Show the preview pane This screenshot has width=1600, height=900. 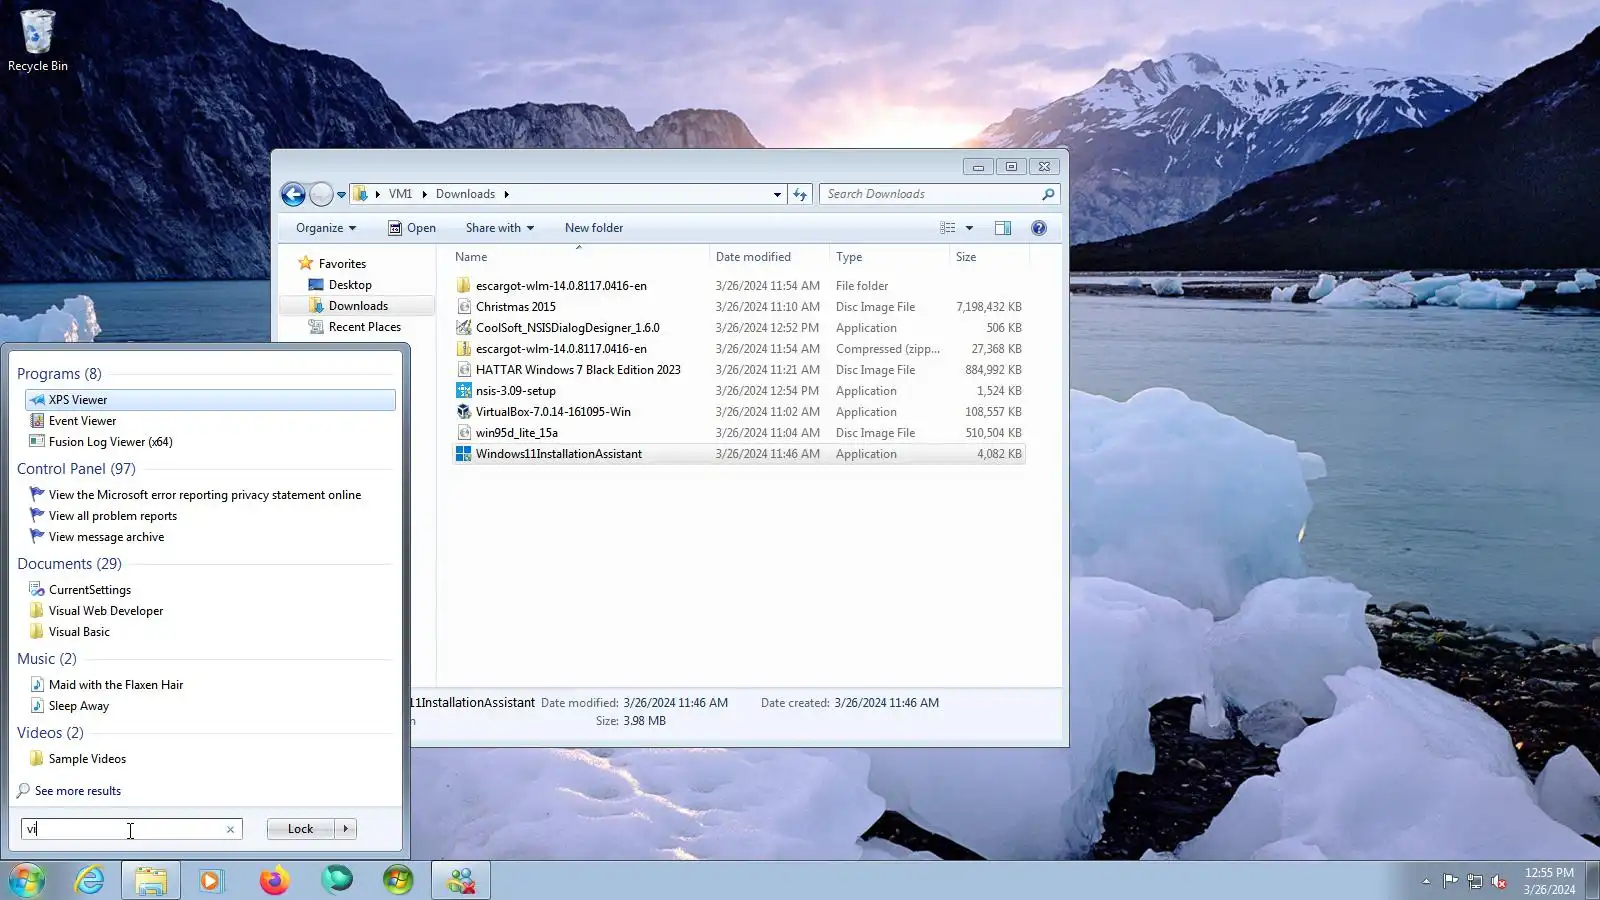point(1002,228)
